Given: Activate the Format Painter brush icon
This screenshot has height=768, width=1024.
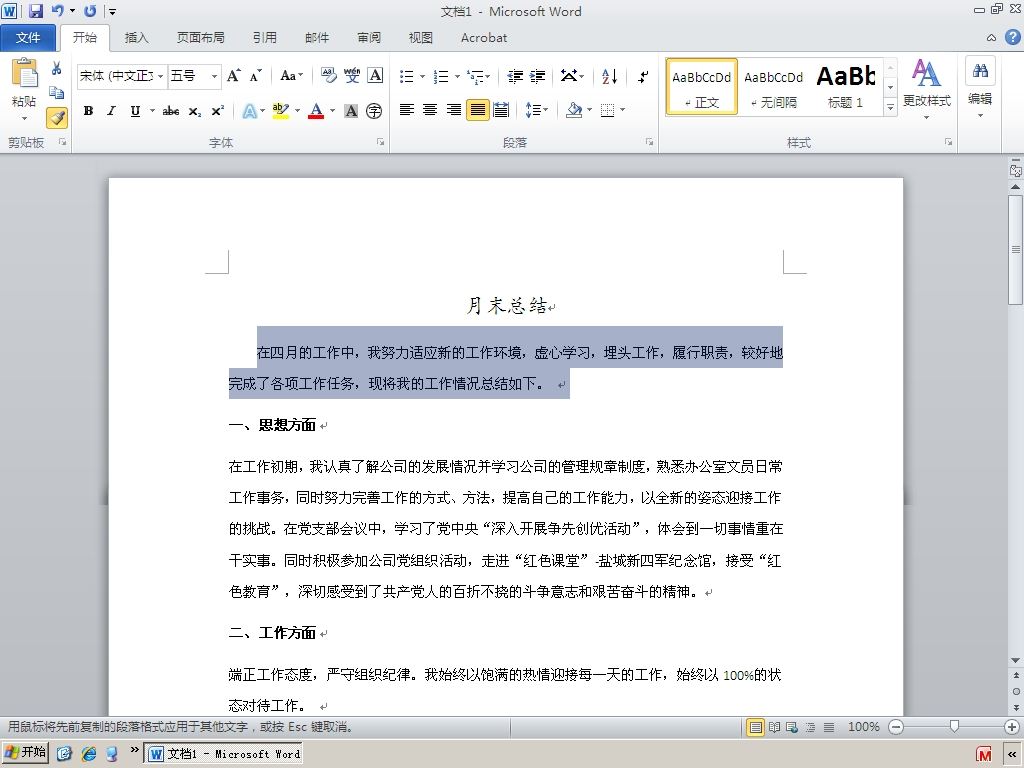Looking at the screenshot, I should tap(57, 118).
